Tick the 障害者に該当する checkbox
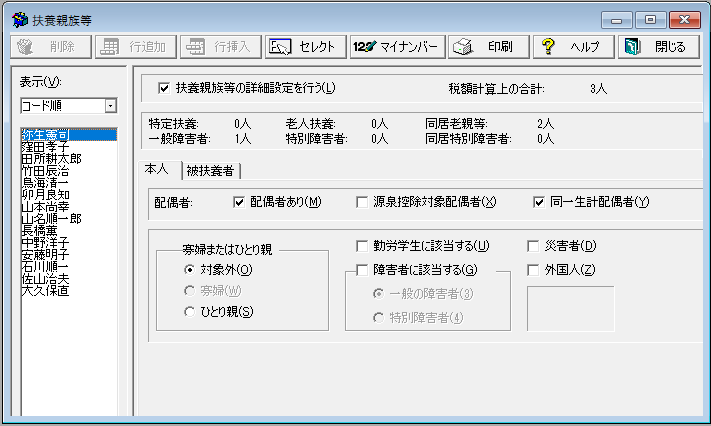 click(x=363, y=269)
